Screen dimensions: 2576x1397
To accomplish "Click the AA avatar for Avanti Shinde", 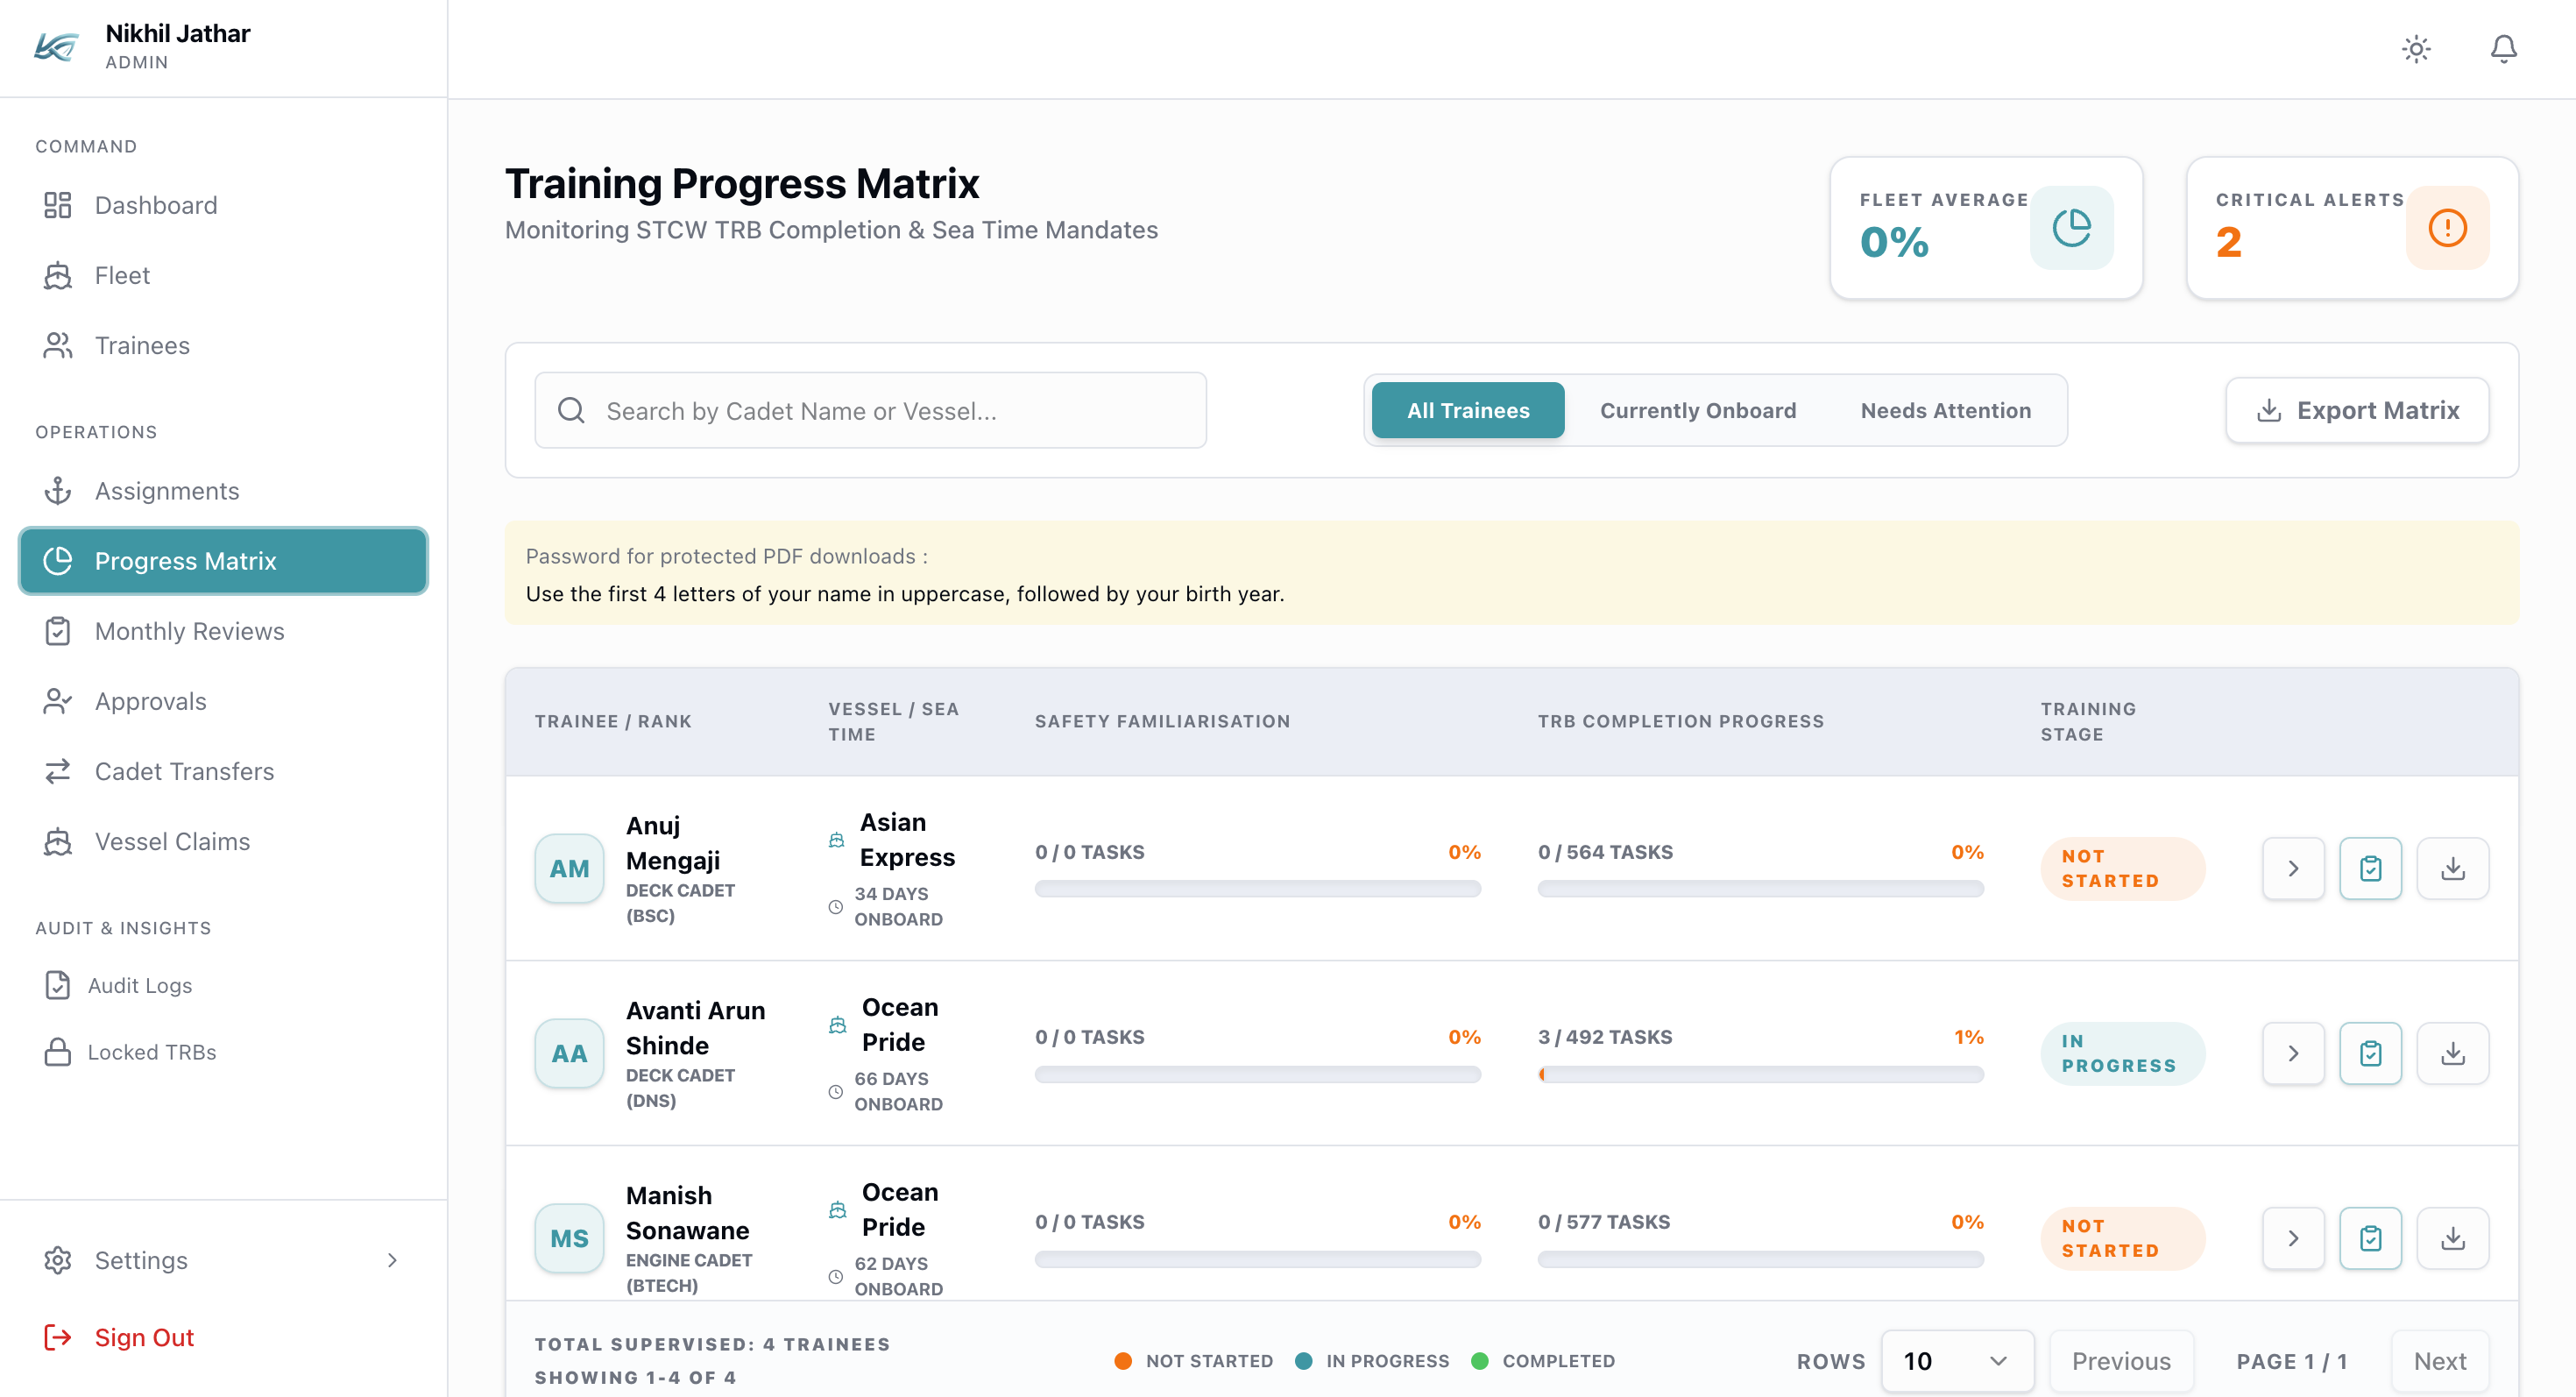I will 569,1053.
